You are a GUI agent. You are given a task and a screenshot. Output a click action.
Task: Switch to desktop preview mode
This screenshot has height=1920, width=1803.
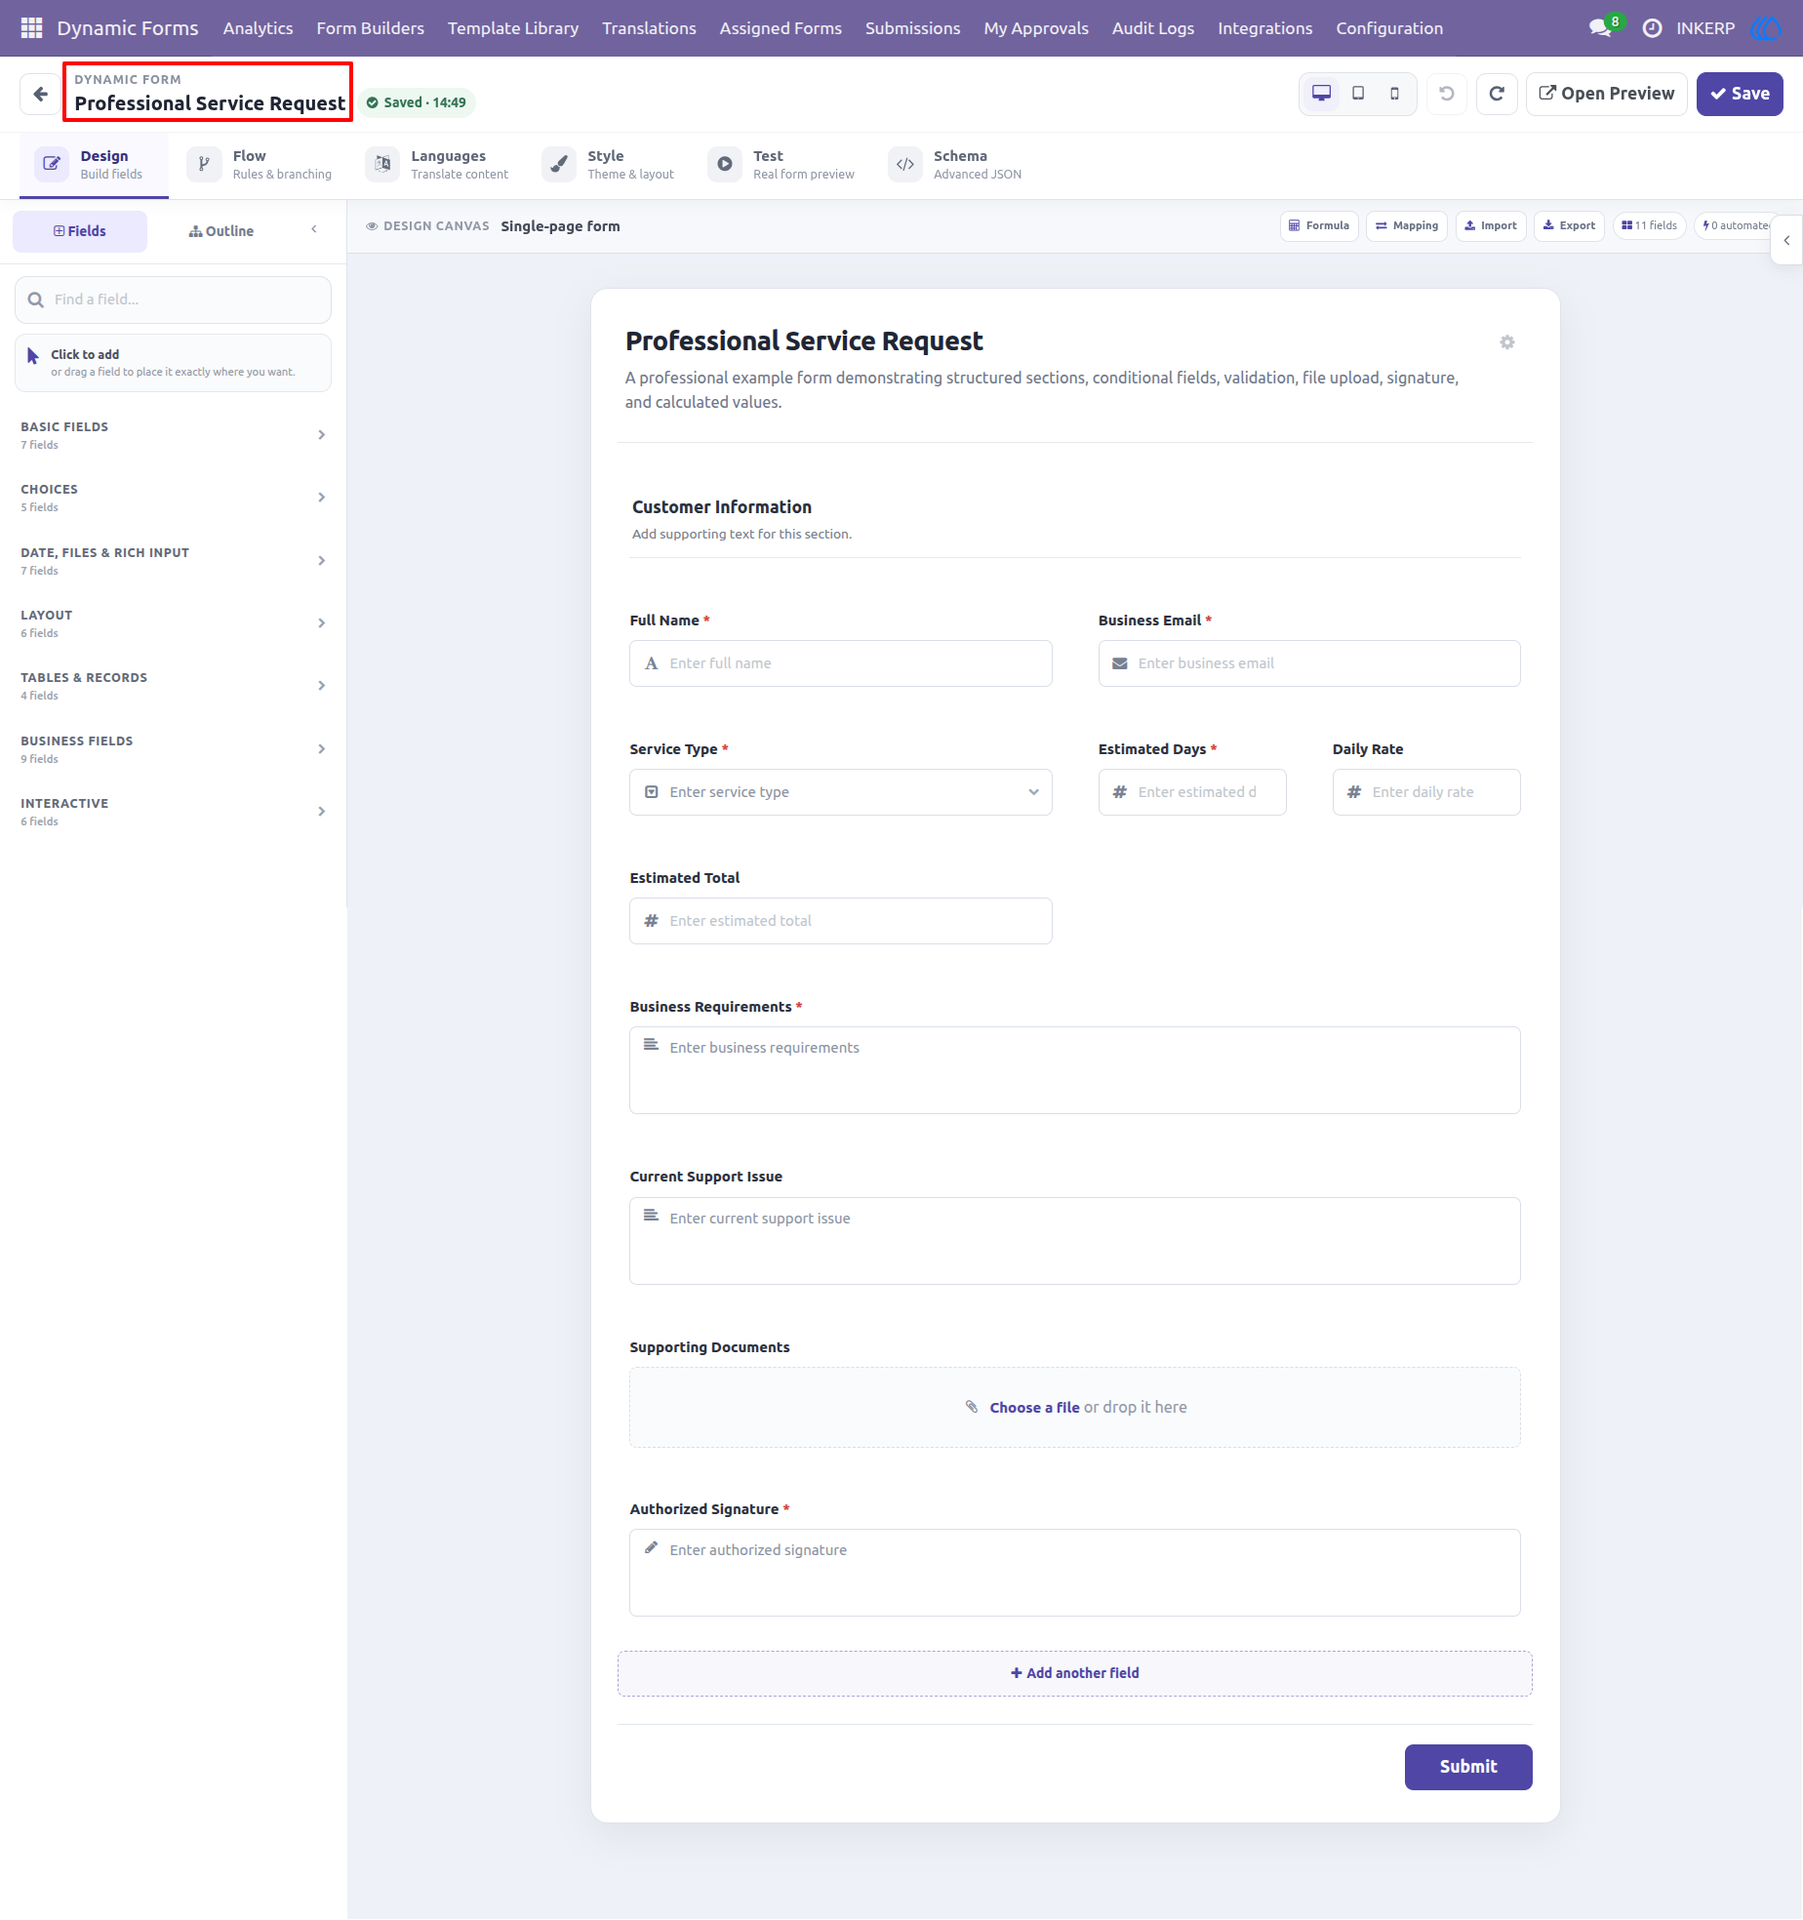point(1321,93)
